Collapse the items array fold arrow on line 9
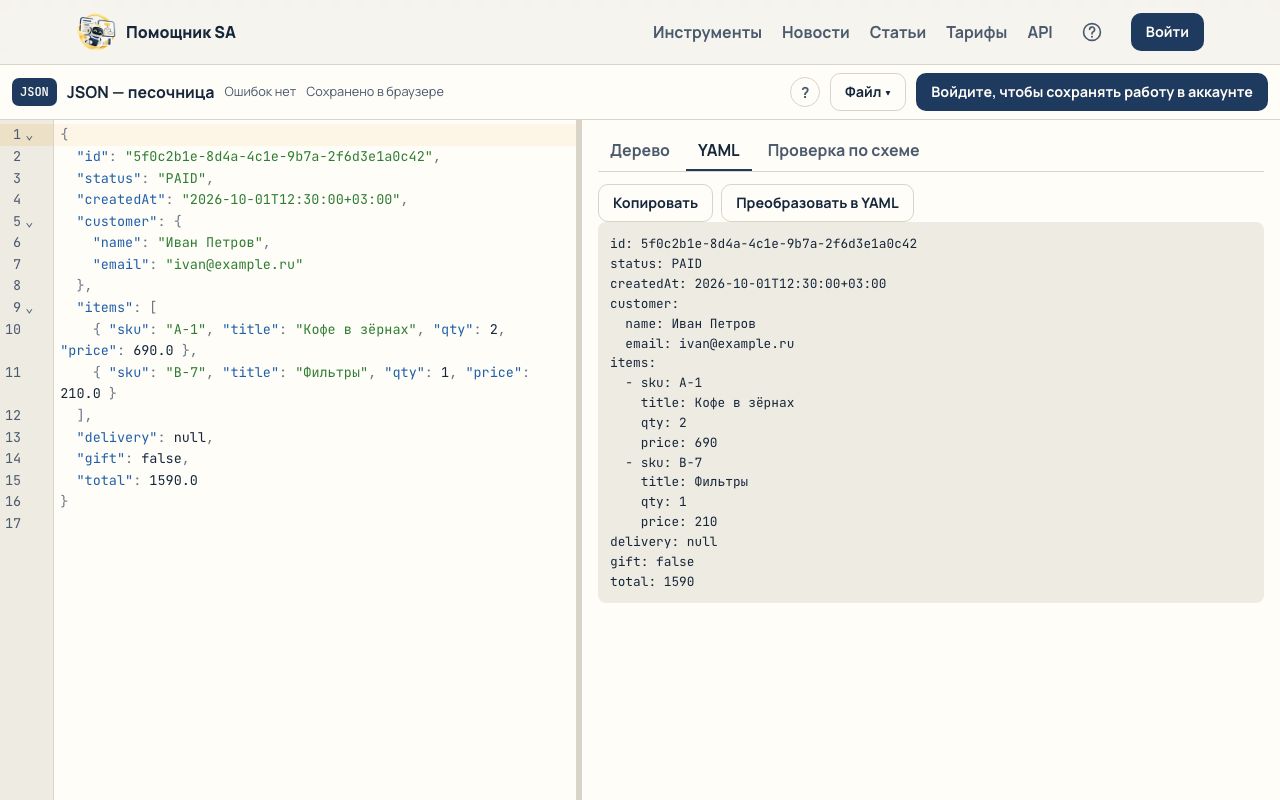 click(29, 308)
